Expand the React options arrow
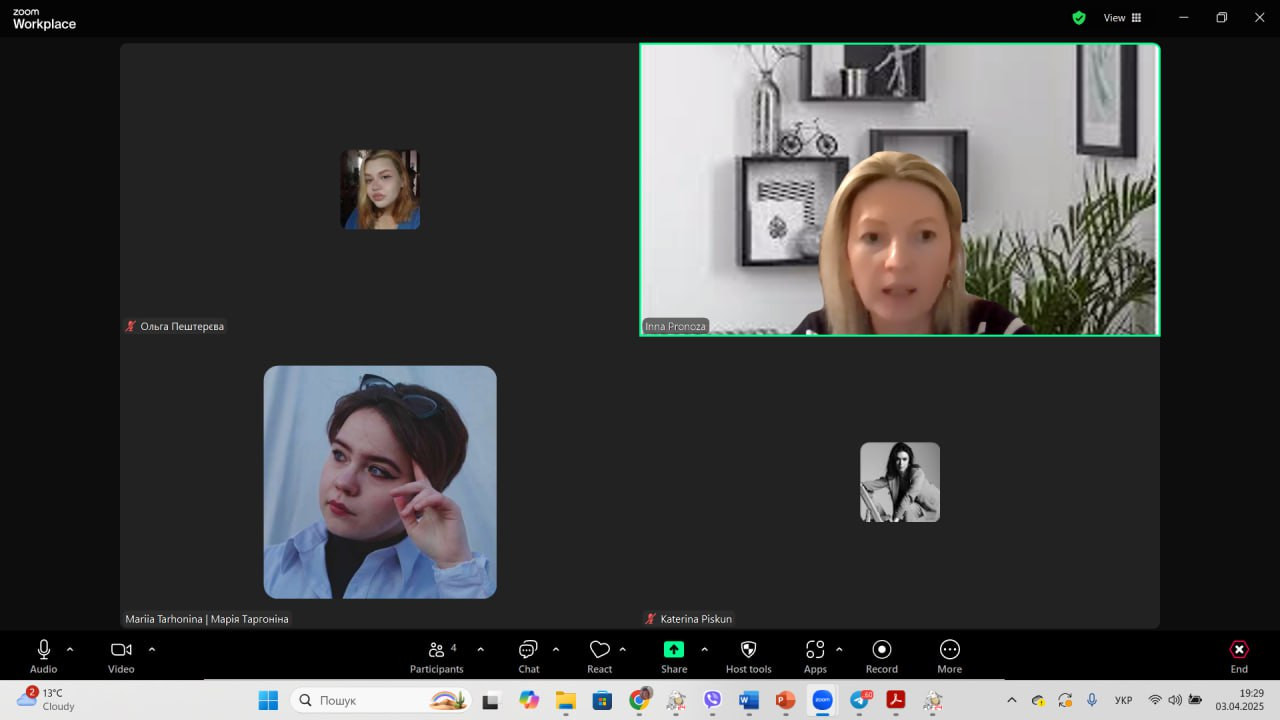 pyautogui.click(x=623, y=649)
